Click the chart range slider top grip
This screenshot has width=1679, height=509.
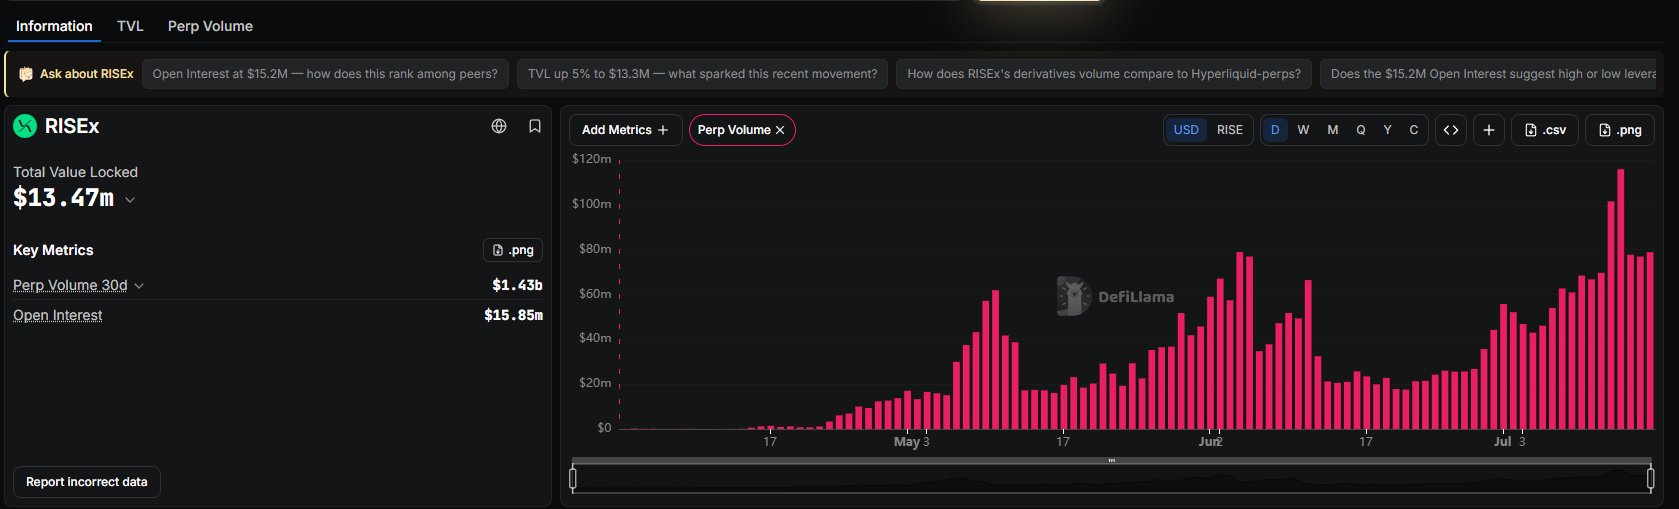click(1112, 461)
